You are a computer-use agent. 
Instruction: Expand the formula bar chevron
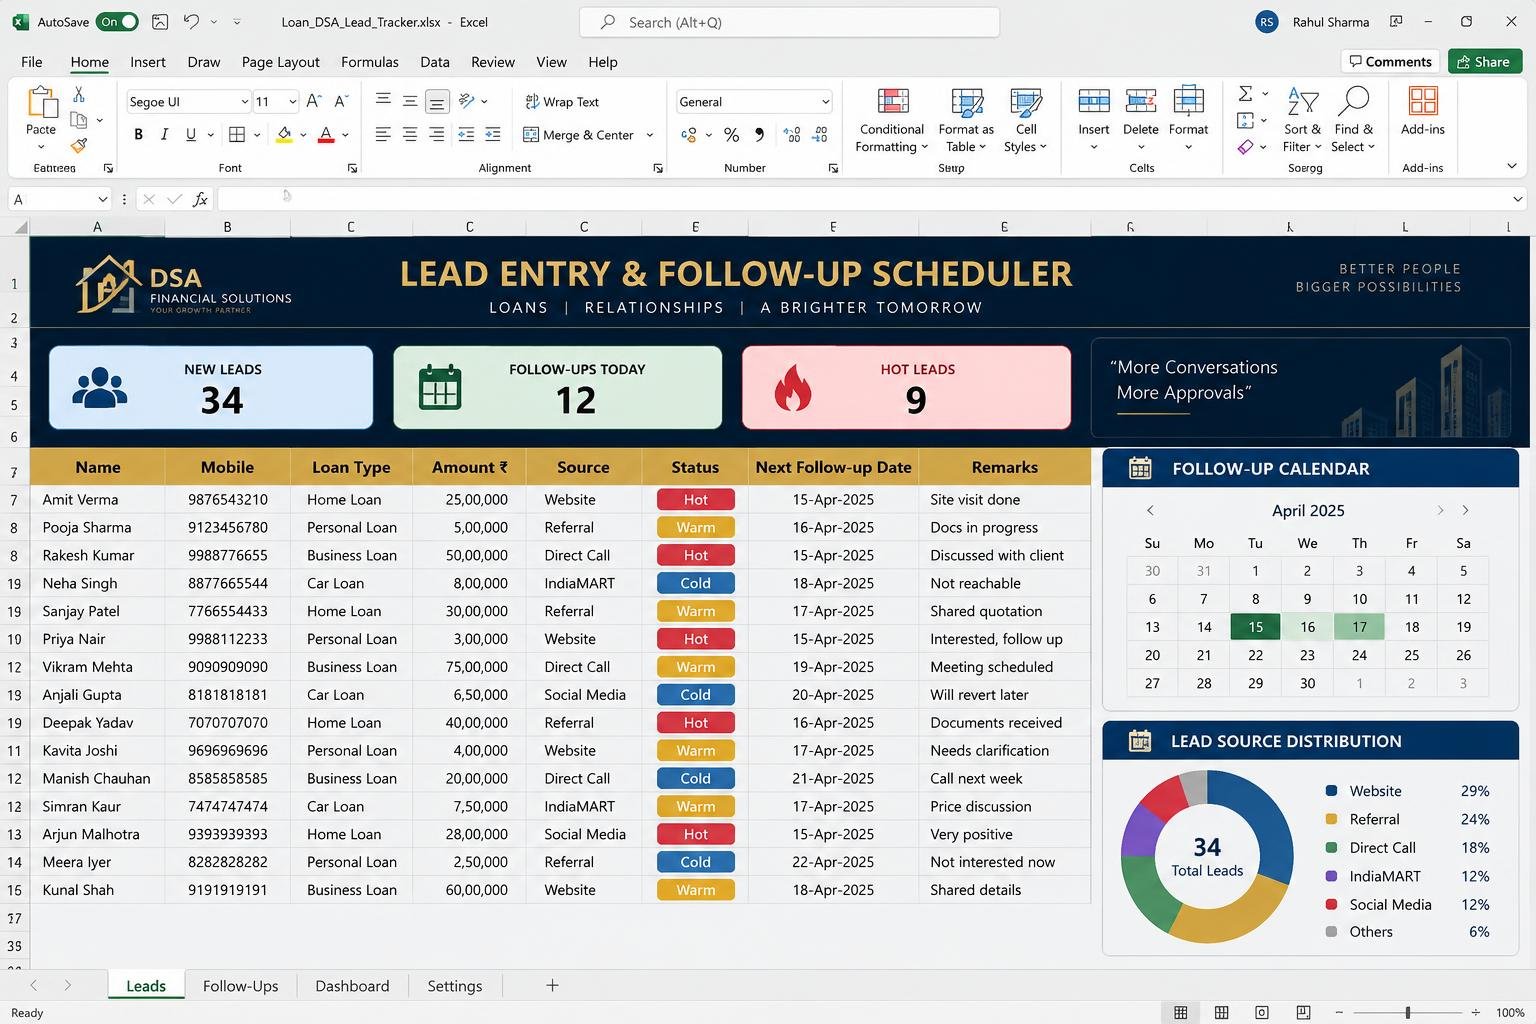click(1518, 199)
